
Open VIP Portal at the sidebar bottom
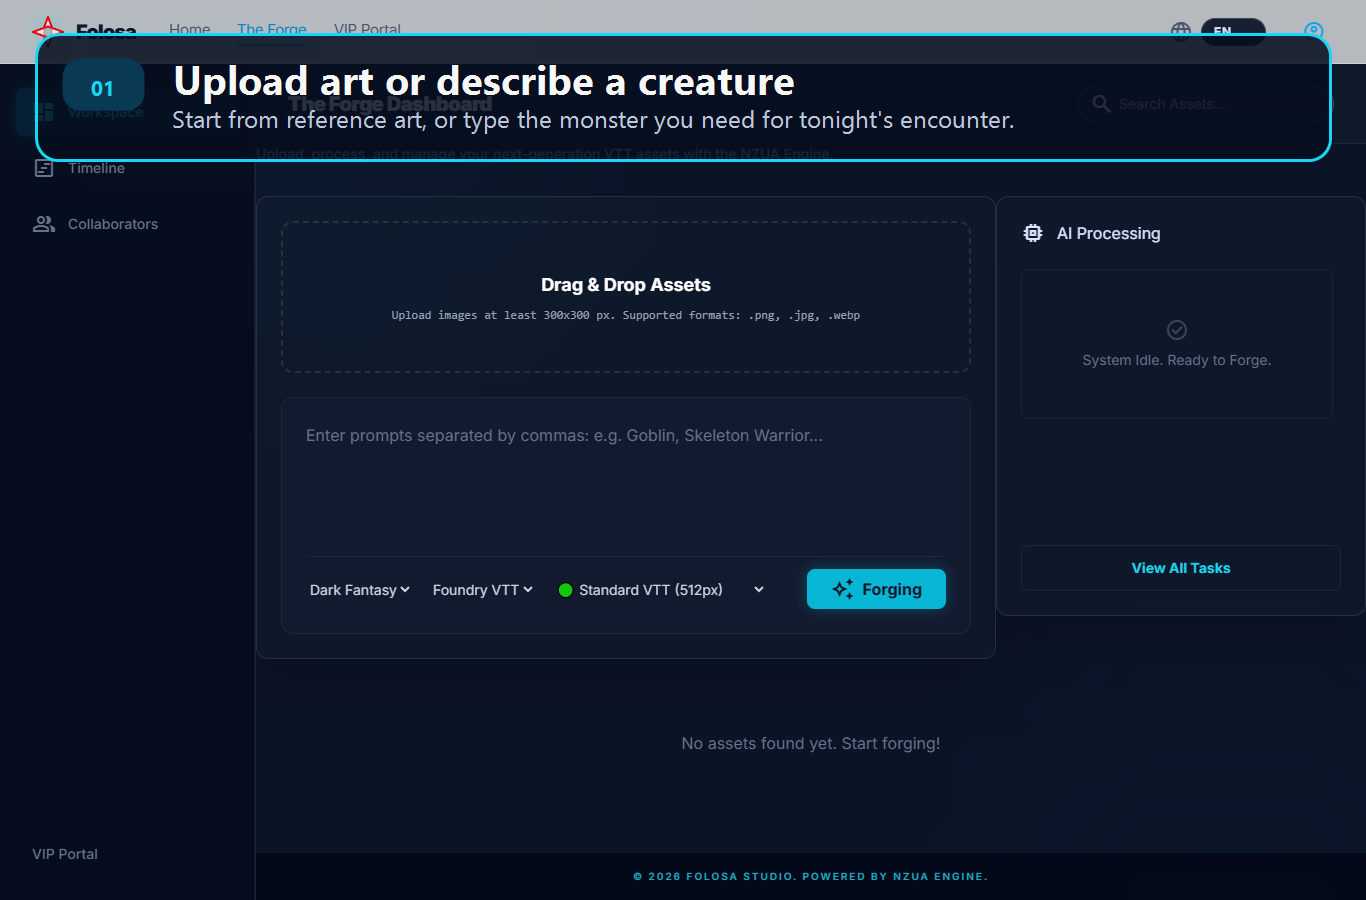pyautogui.click(x=65, y=854)
